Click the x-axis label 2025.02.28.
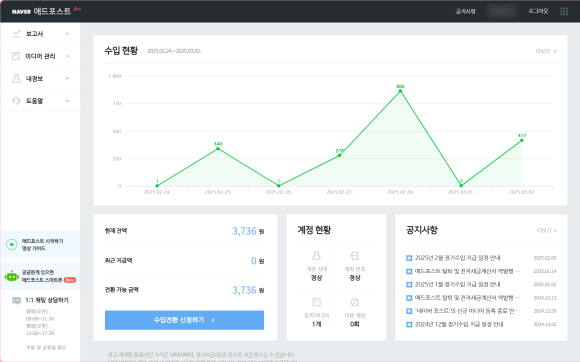Image resolution: width=580 pixels, height=362 pixels. [400, 192]
